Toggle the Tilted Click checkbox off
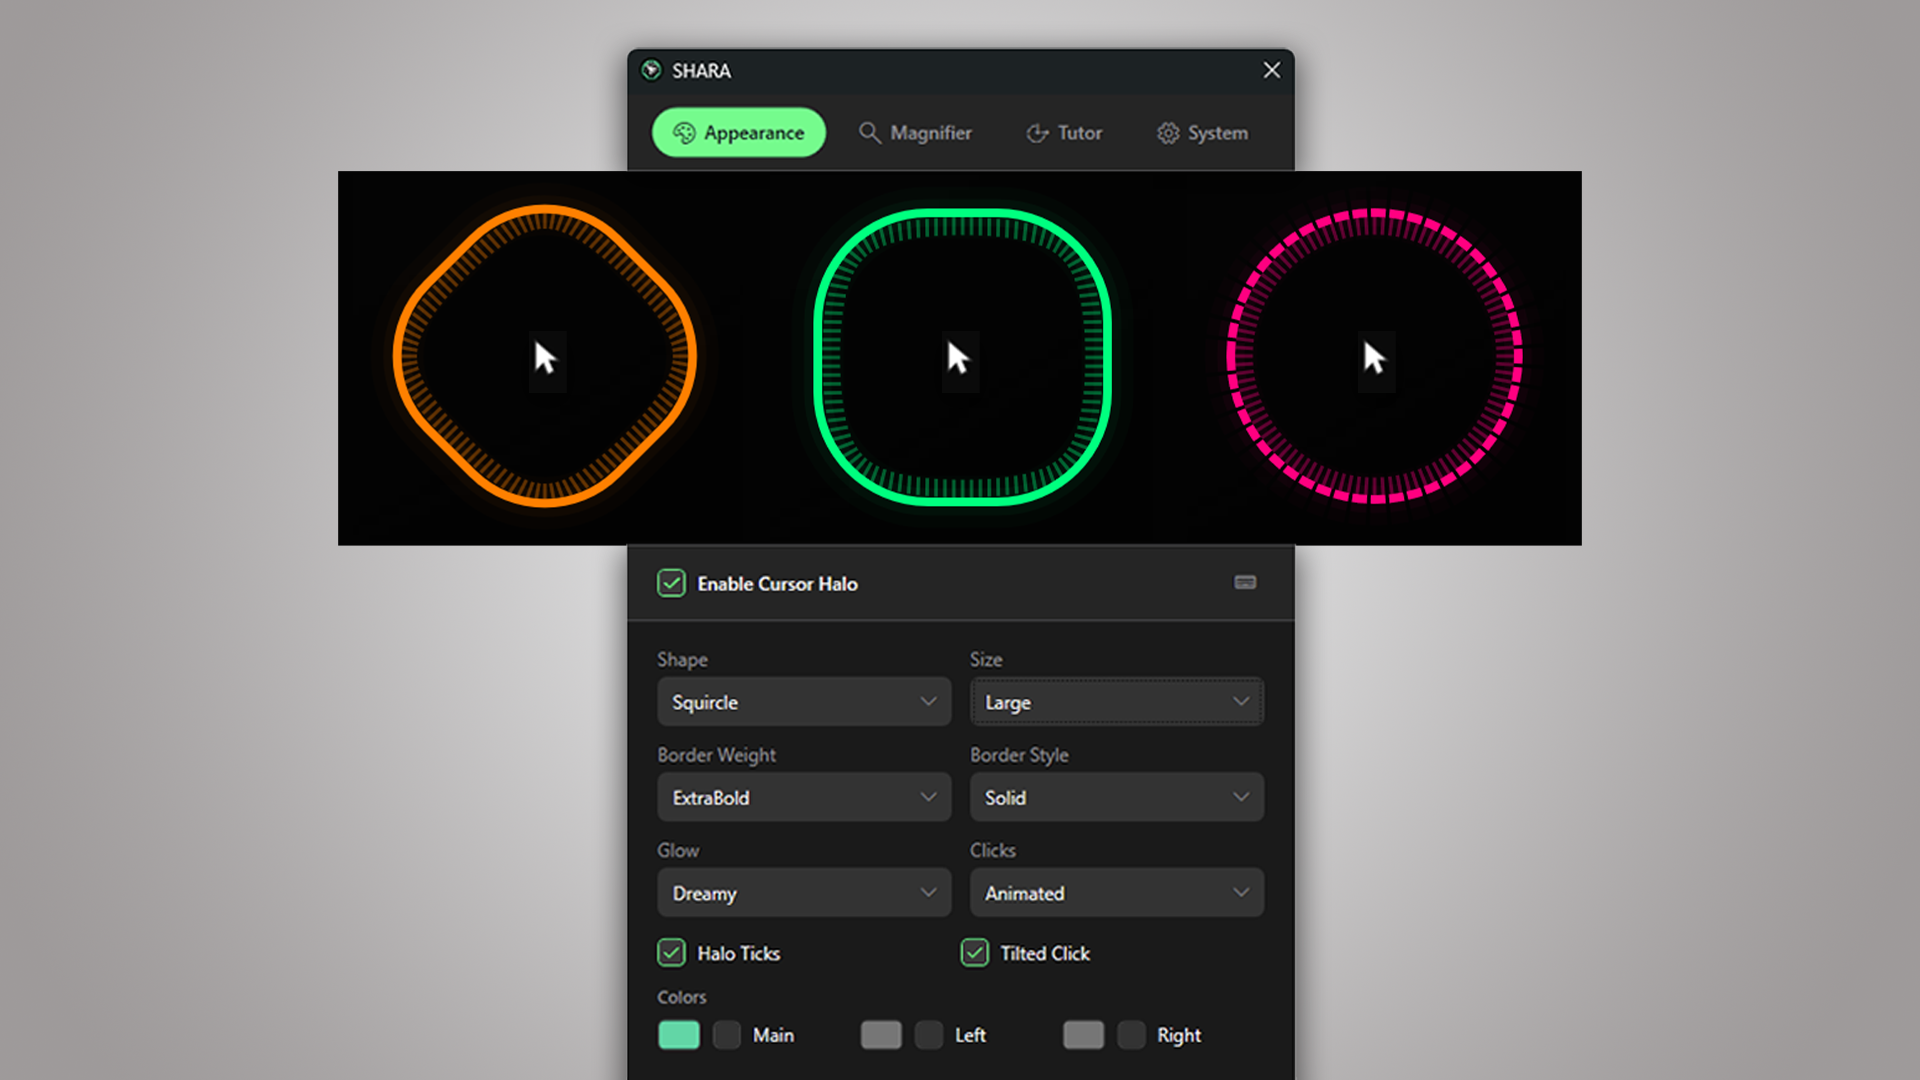 point(975,953)
